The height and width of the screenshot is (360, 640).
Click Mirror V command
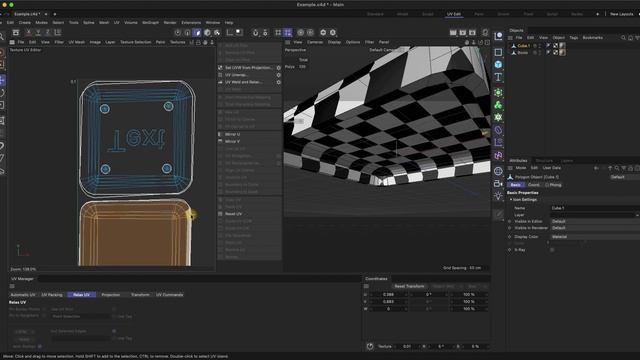coord(232,141)
